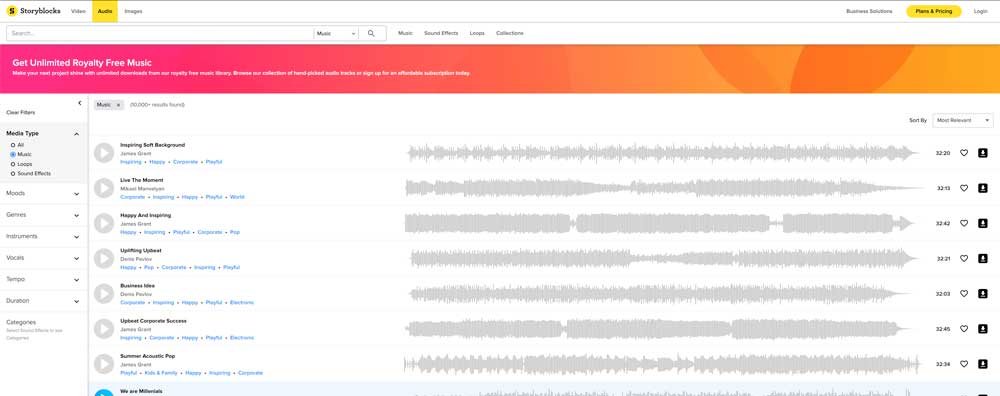Click the search magnifier icon
The height and width of the screenshot is (396, 1000).
click(x=371, y=33)
